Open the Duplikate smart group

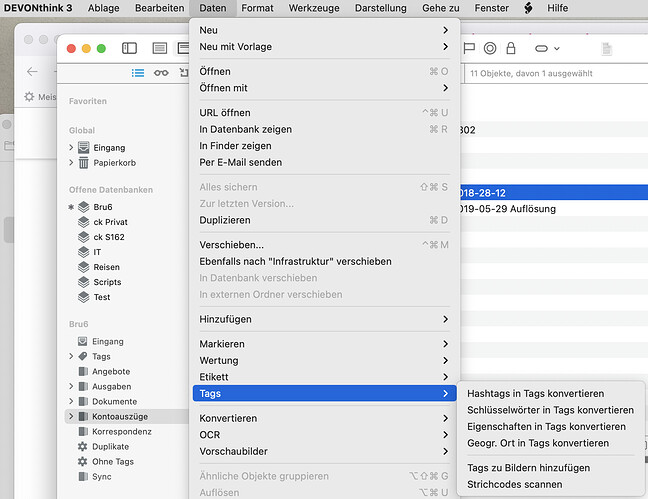coord(110,447)
